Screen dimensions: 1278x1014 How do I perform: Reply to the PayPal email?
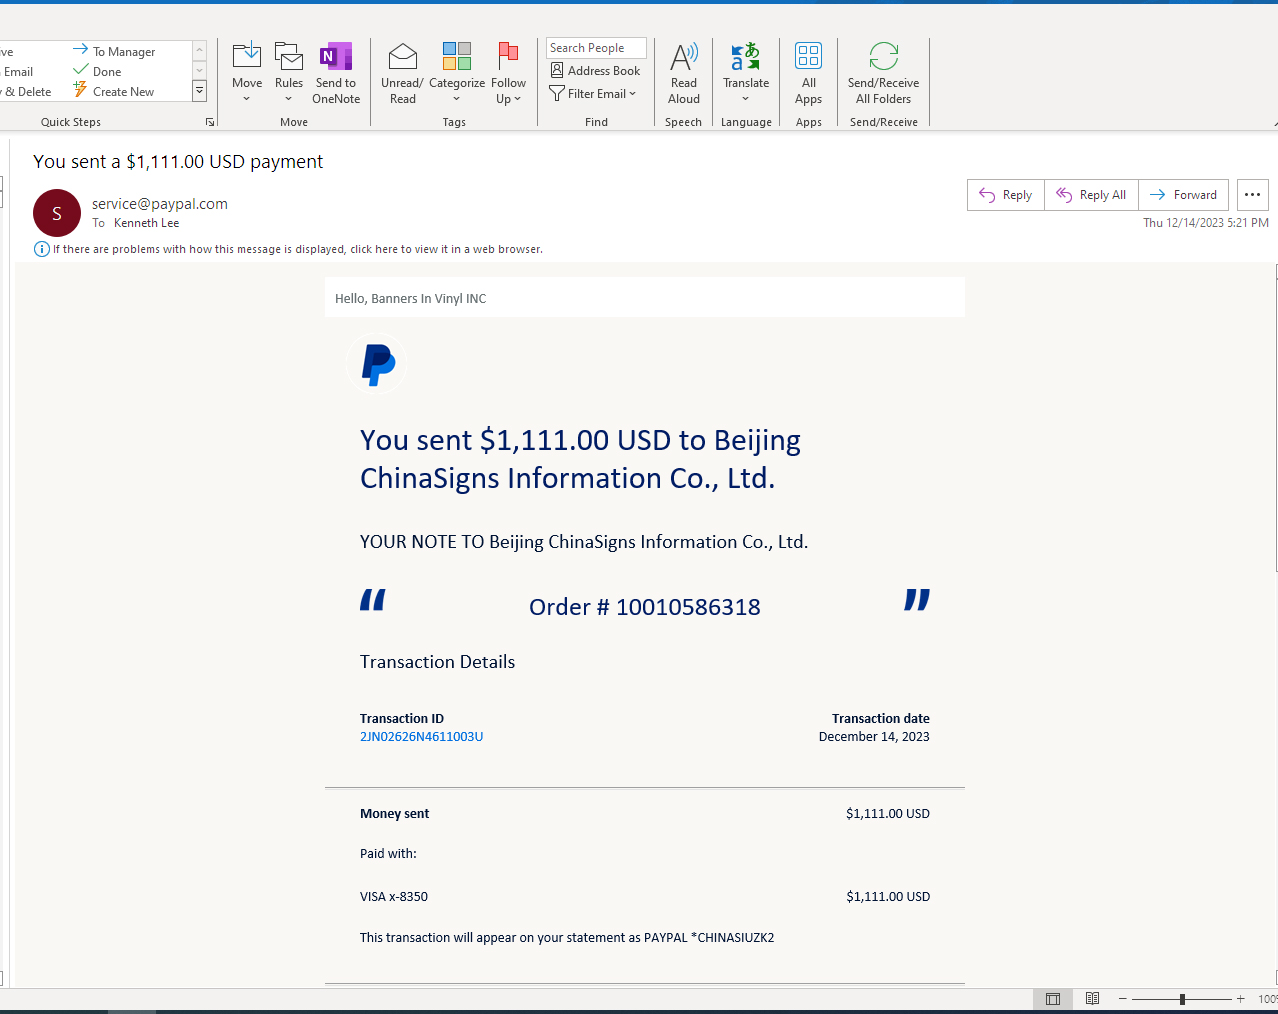(x=1006, y=195)
